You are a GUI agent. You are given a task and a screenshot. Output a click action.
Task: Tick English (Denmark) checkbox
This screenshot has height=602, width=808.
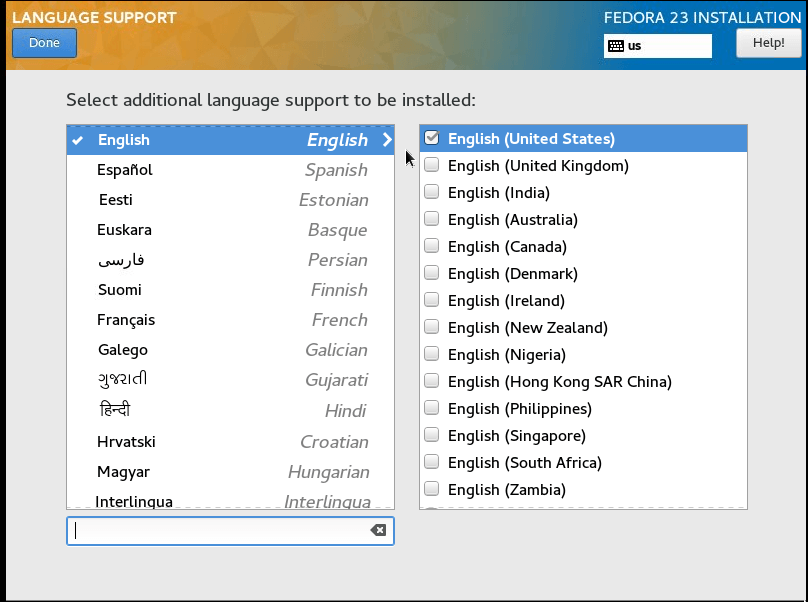[431, 273]
